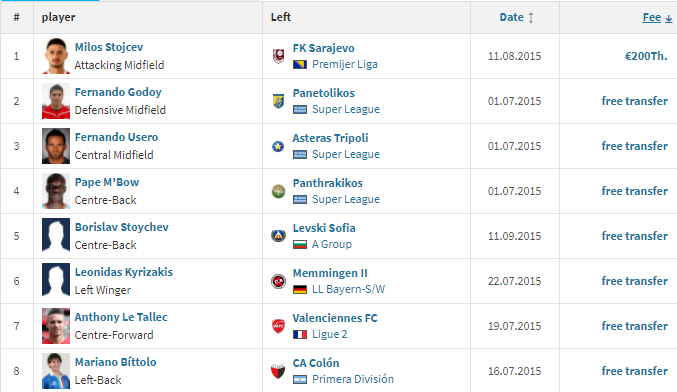Open Milos Stojcev player profile

(x=109, y=47)
